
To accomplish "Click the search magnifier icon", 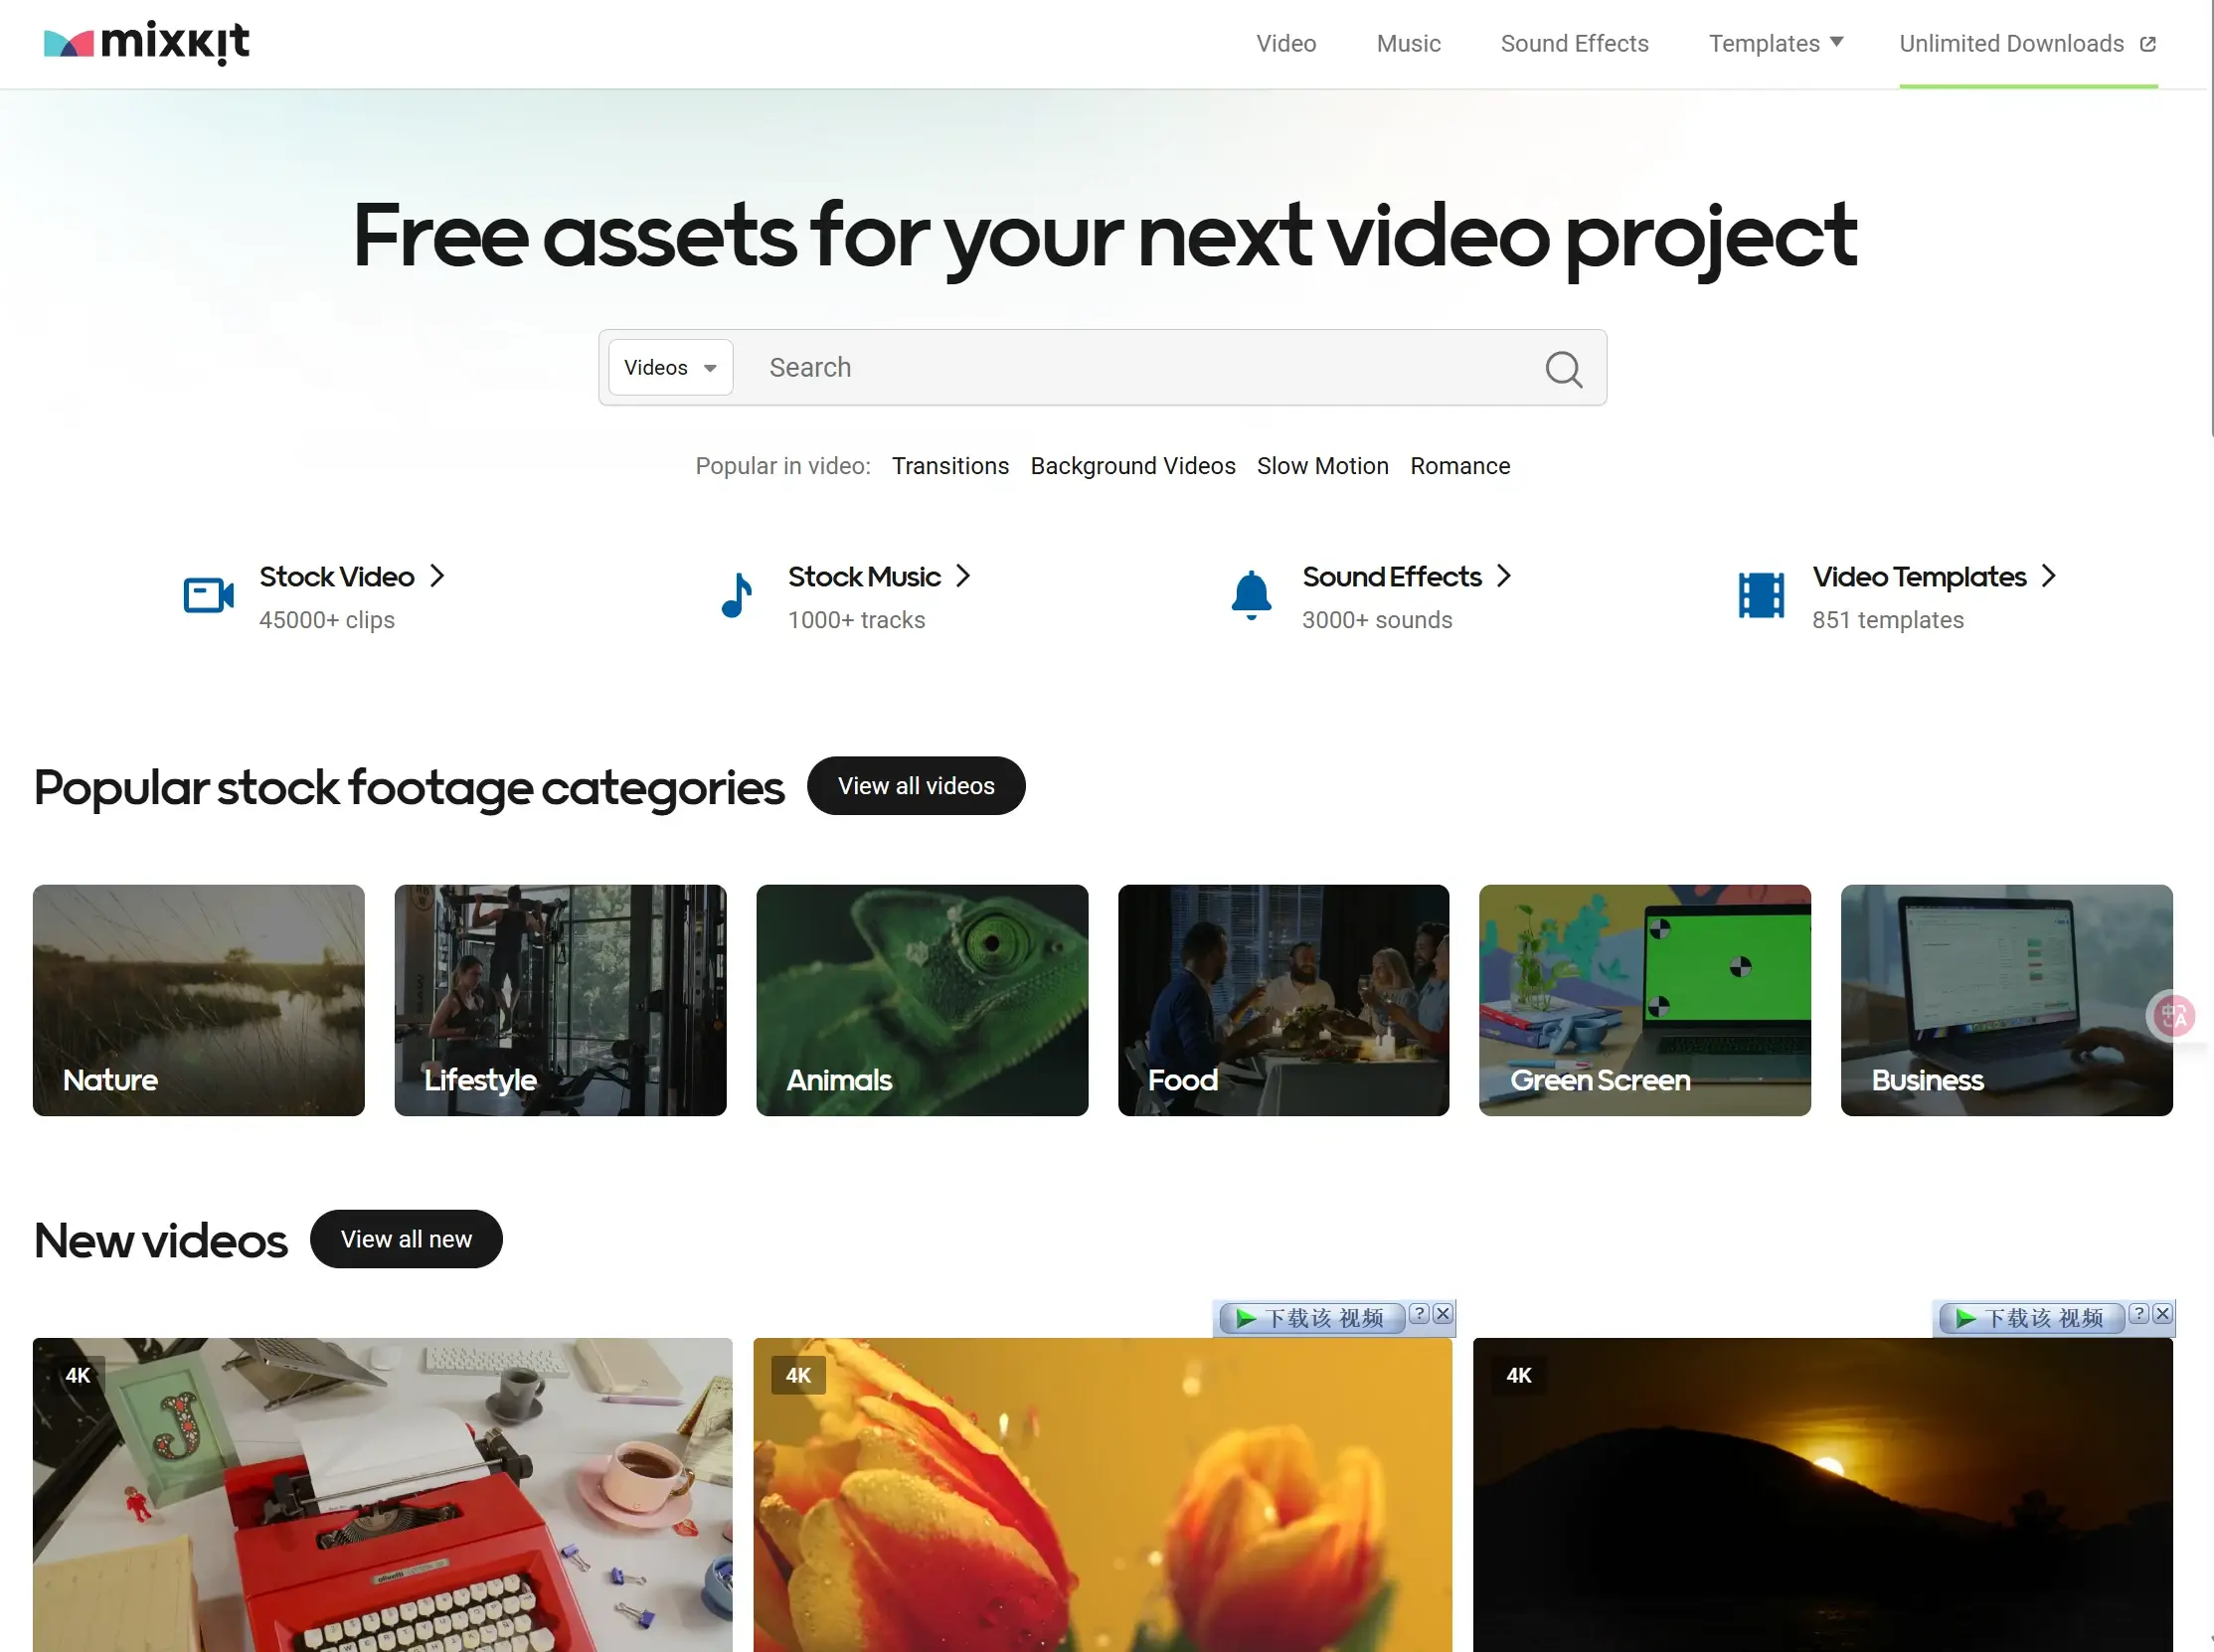I will (1563, 368).
